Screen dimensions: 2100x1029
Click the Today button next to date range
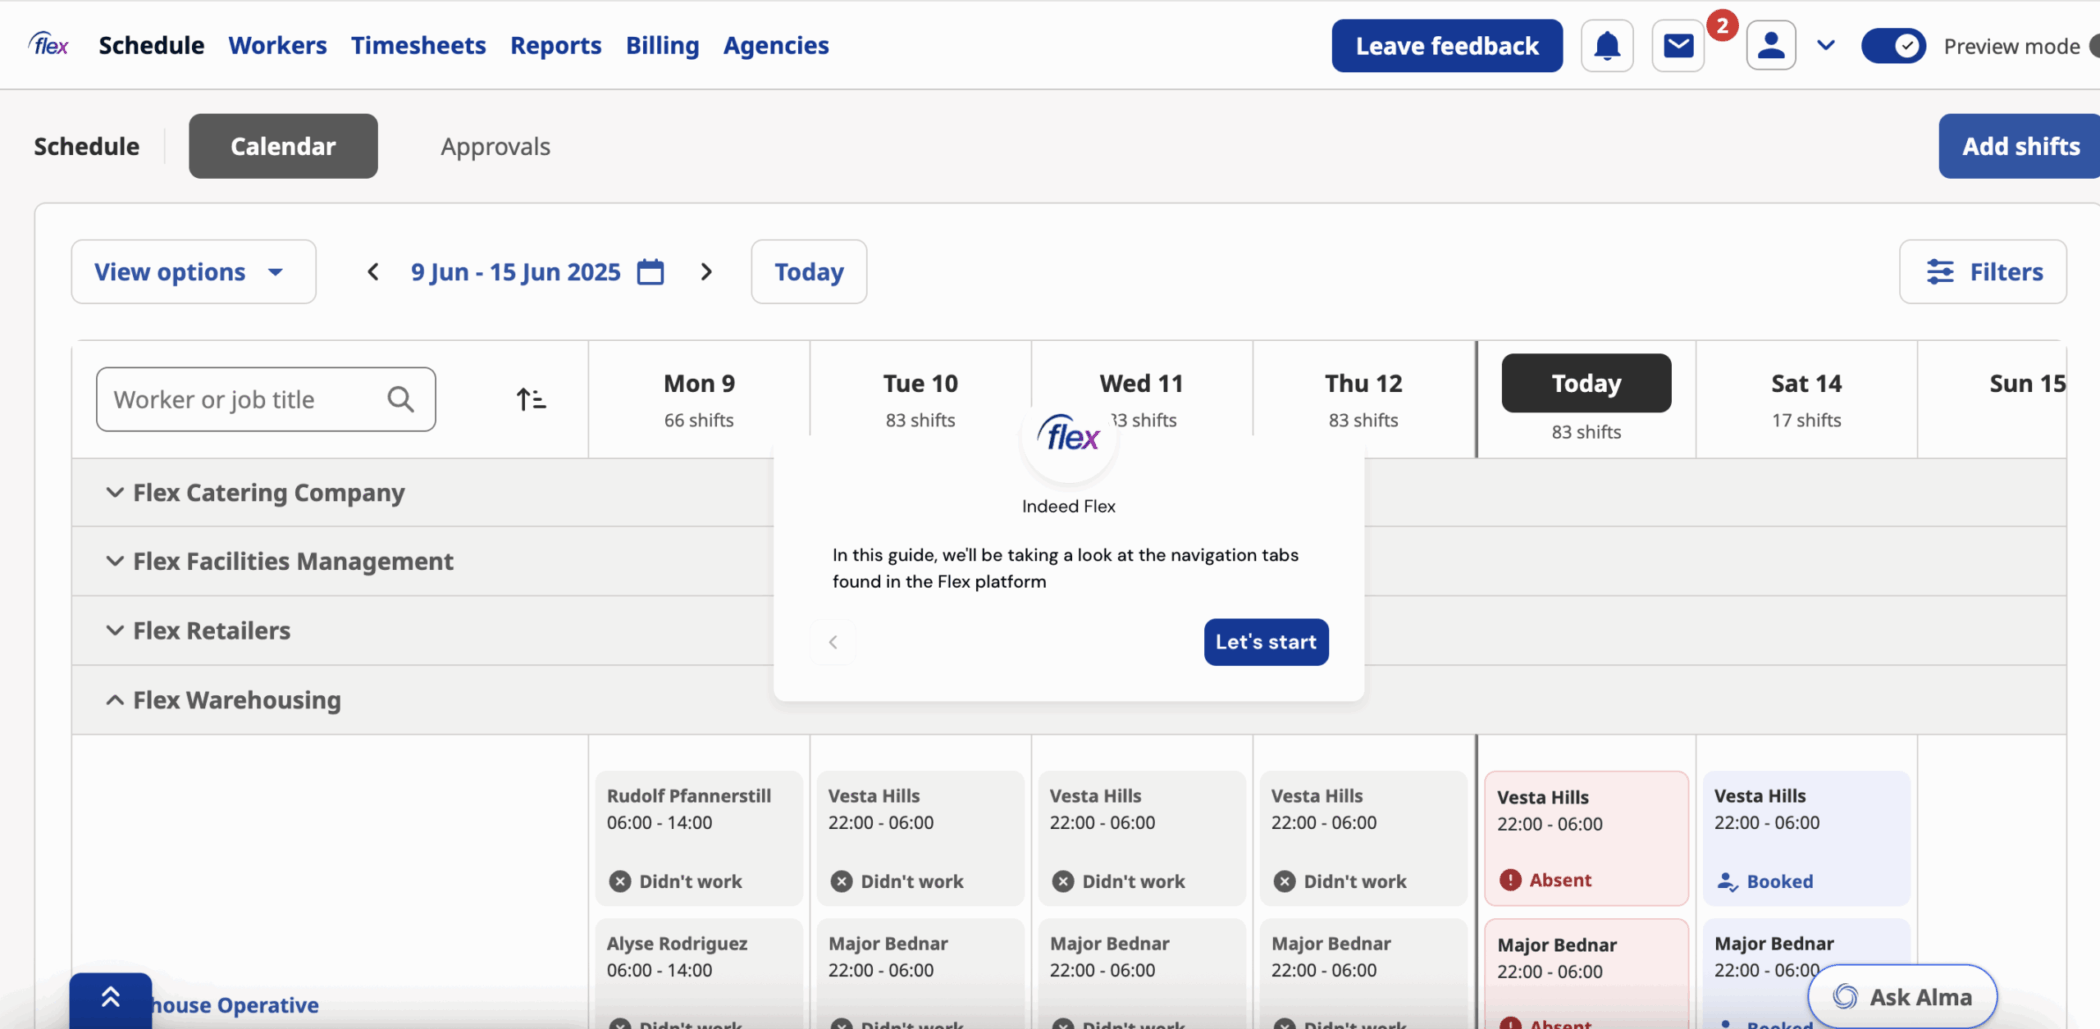[809, 272]
